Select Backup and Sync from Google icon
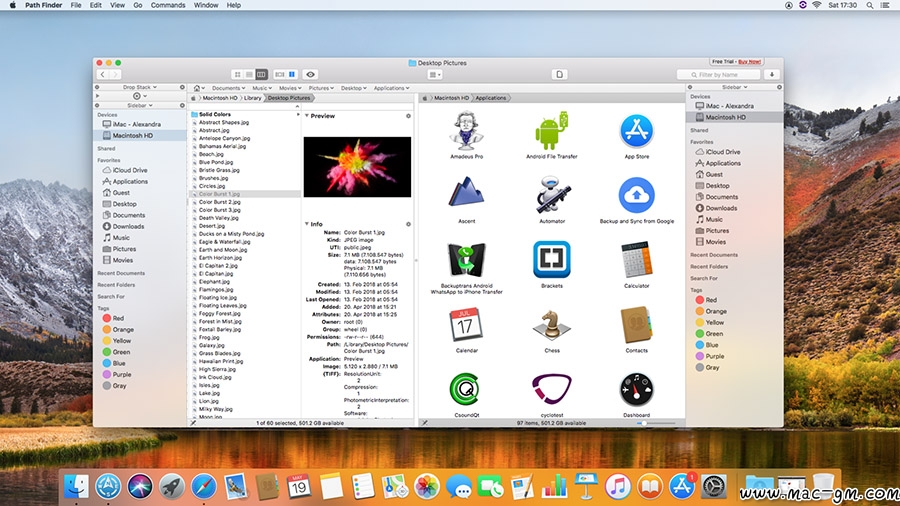 coord(637,195)
